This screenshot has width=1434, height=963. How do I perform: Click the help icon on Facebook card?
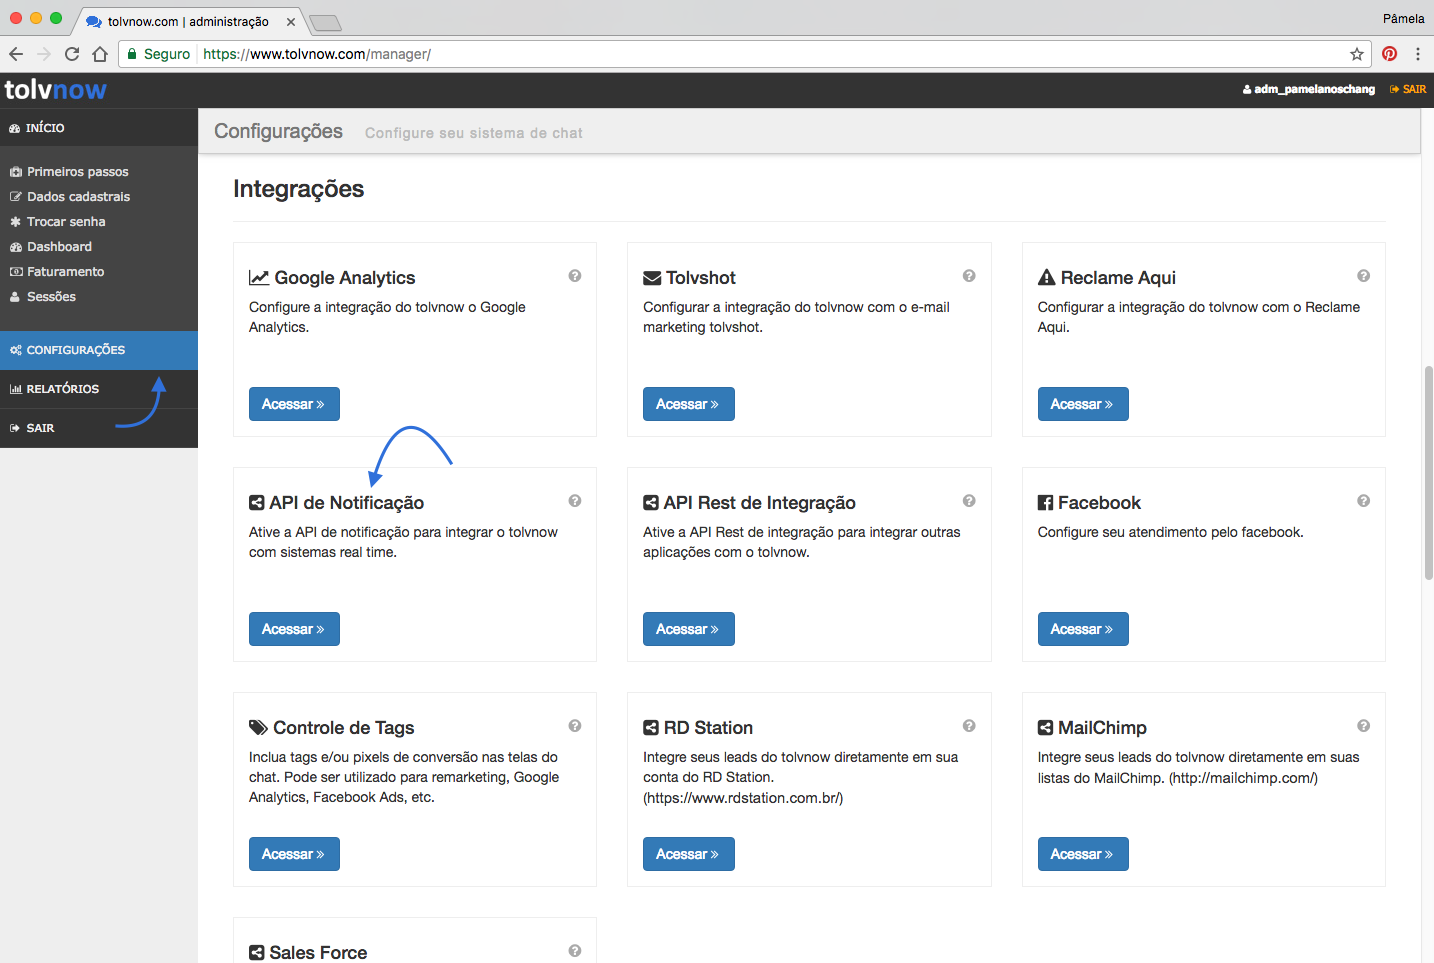click(1363, 501)
